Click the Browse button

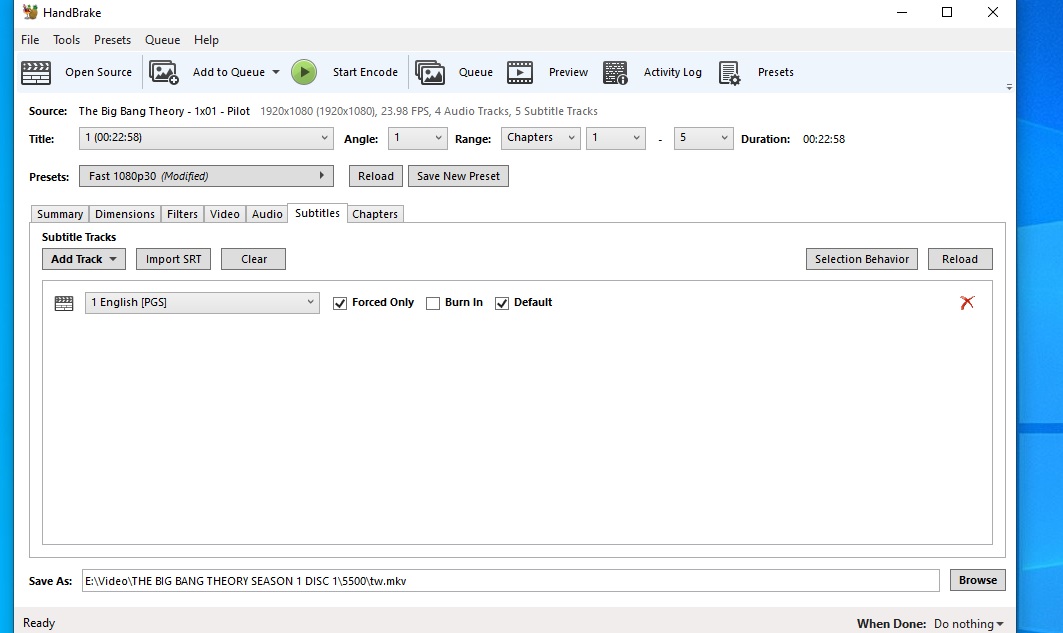(978, 580)
